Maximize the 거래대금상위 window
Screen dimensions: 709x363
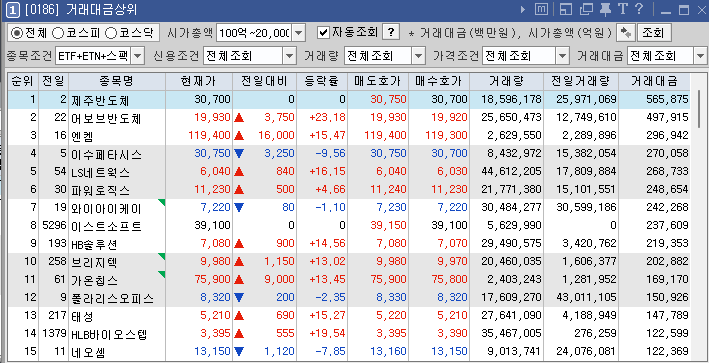[684, 10]
